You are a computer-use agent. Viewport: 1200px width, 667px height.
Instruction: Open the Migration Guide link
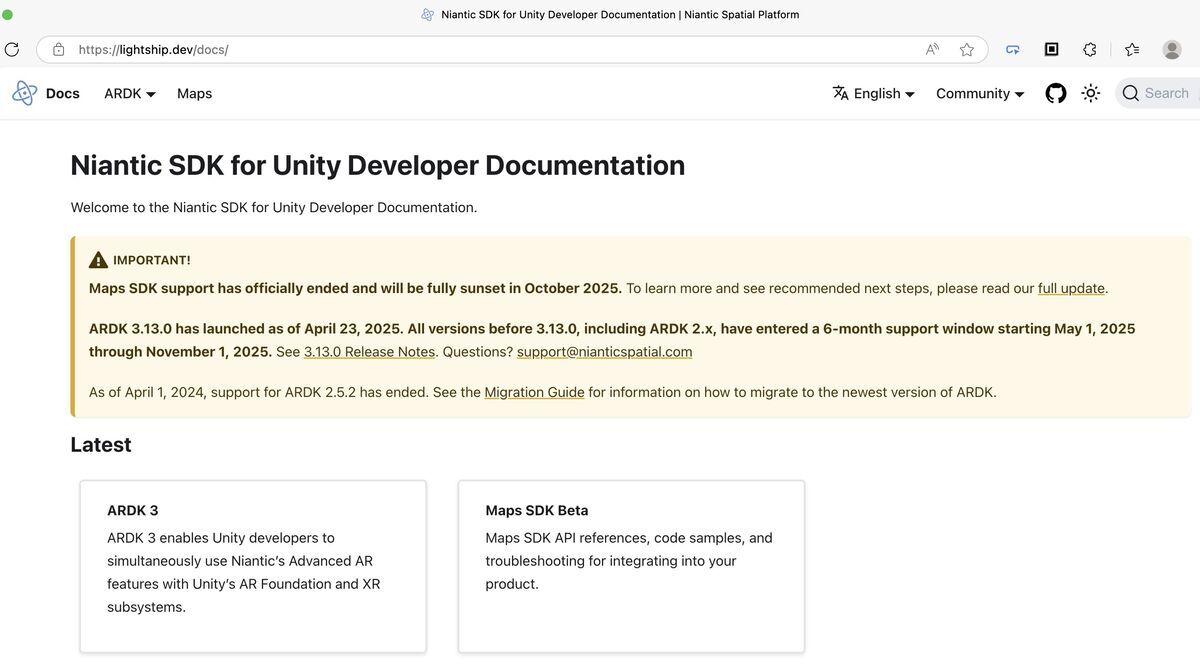coord(534,392)
